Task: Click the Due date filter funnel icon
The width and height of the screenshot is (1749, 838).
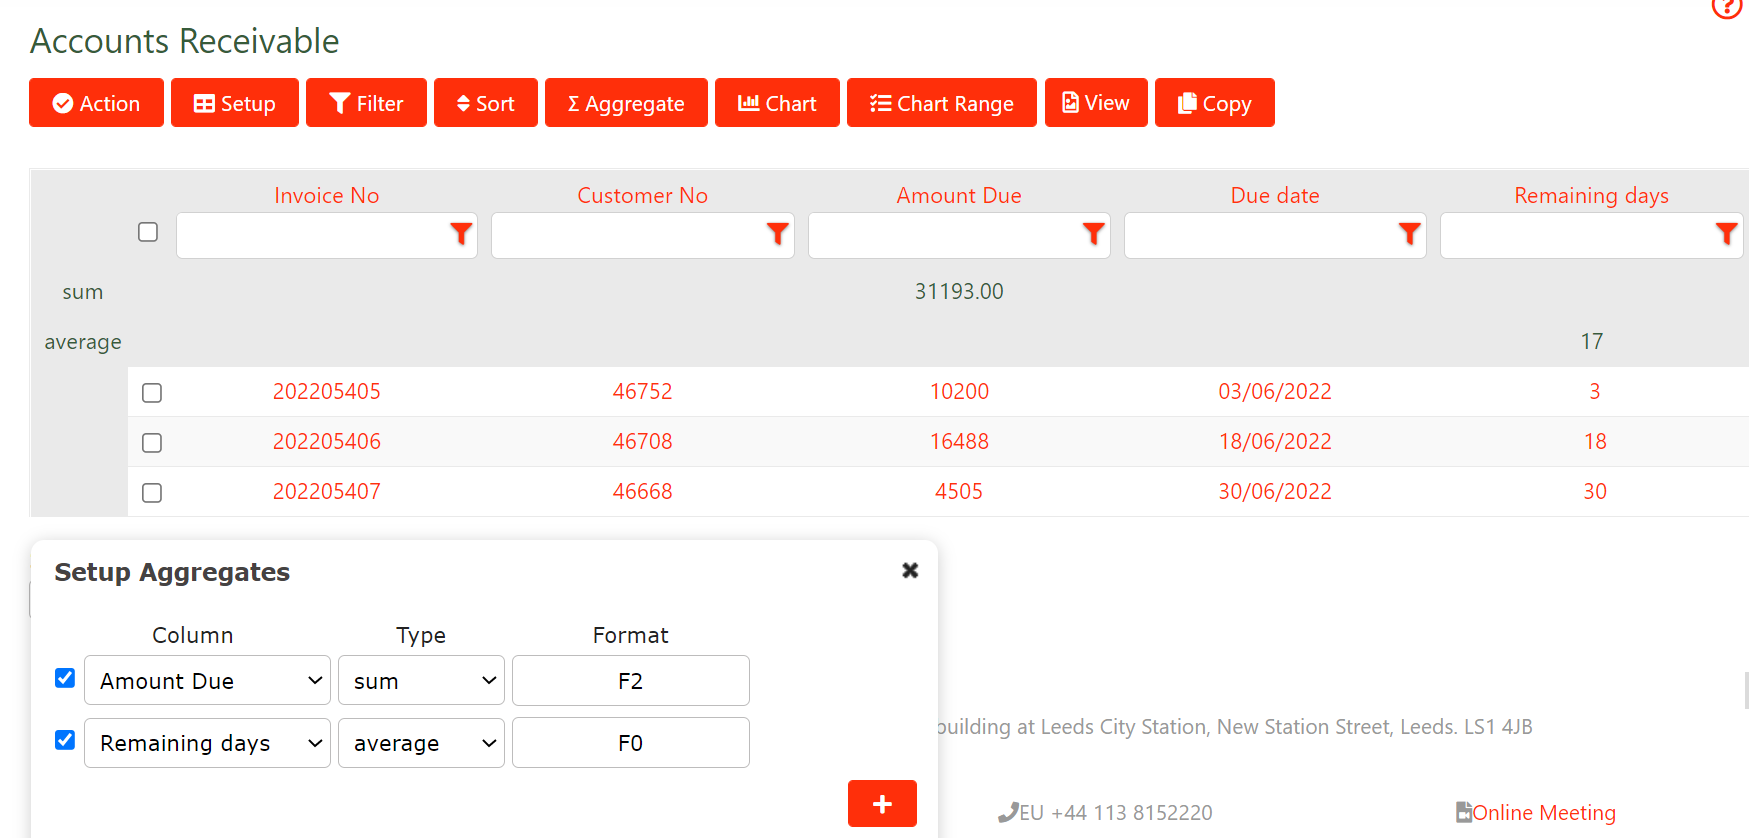Action: [1409, 234]
